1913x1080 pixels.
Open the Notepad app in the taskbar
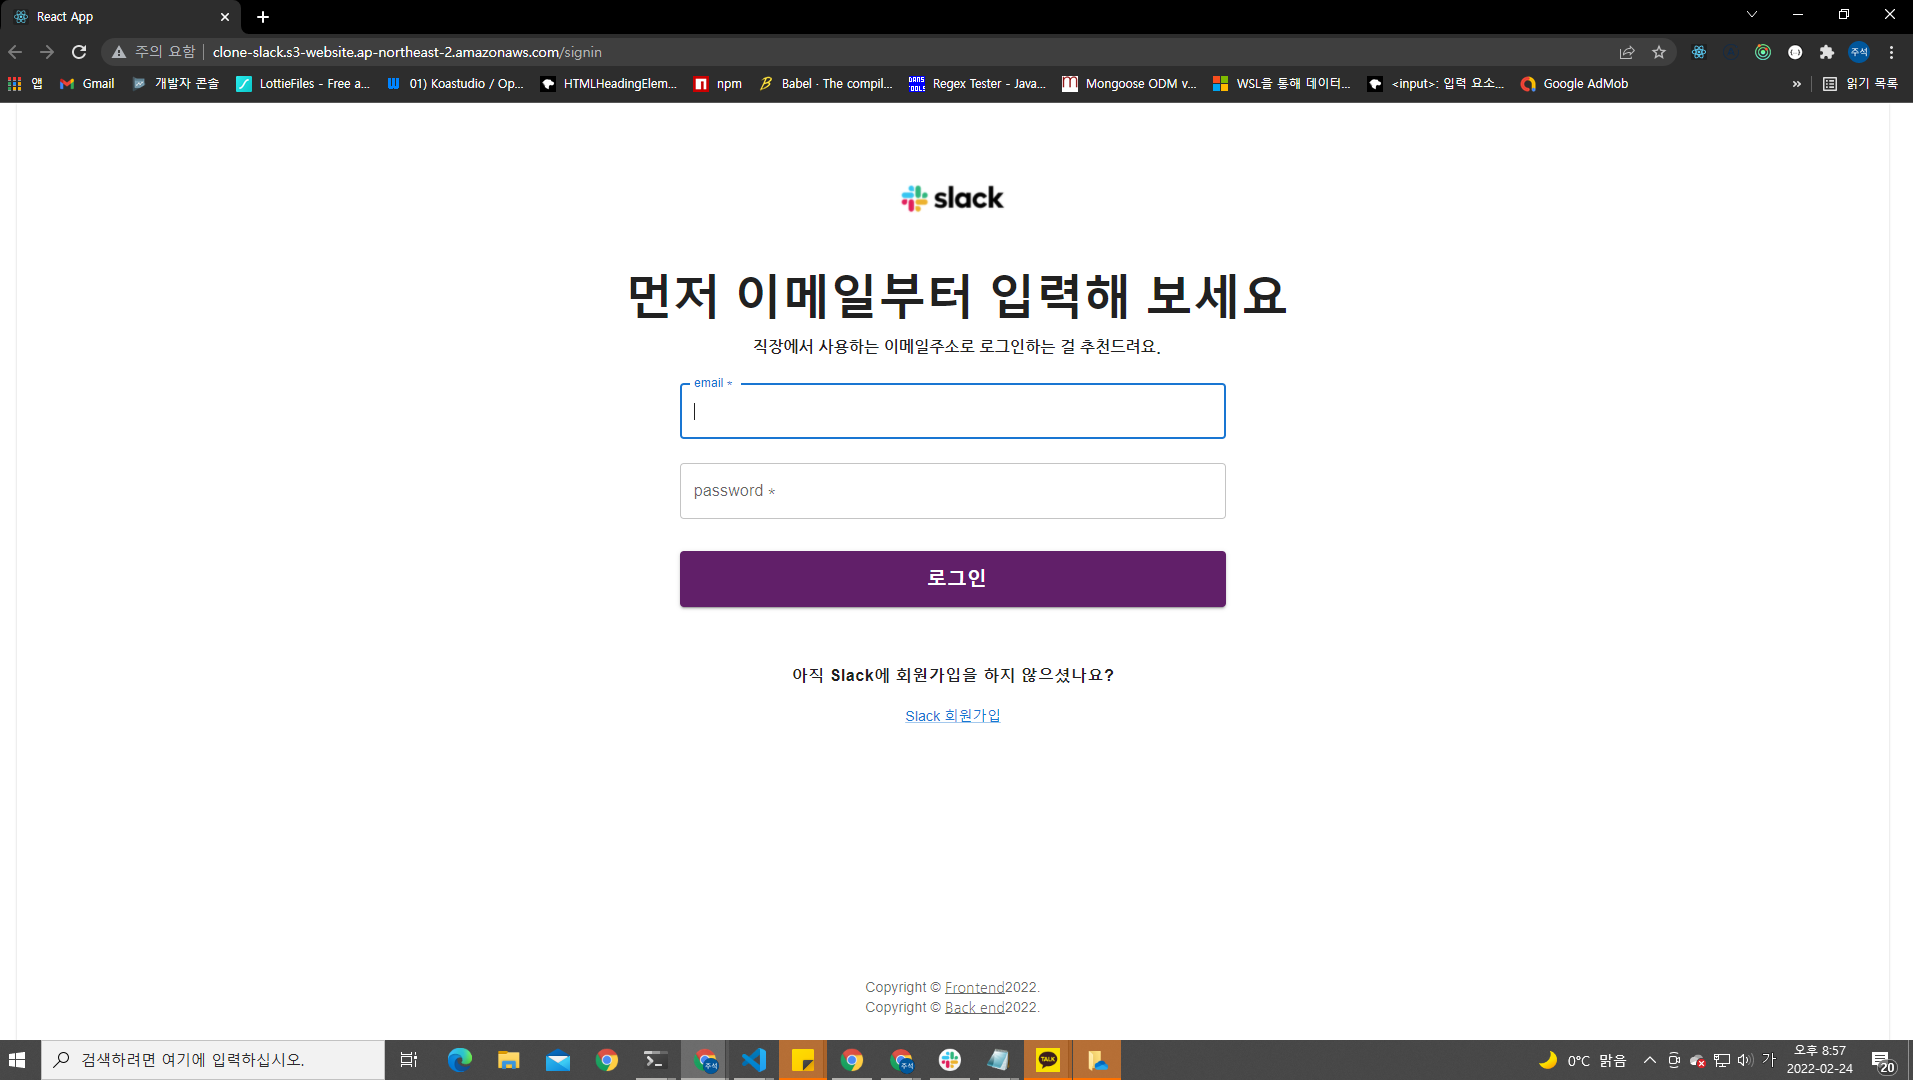(x=998, y=1060)
